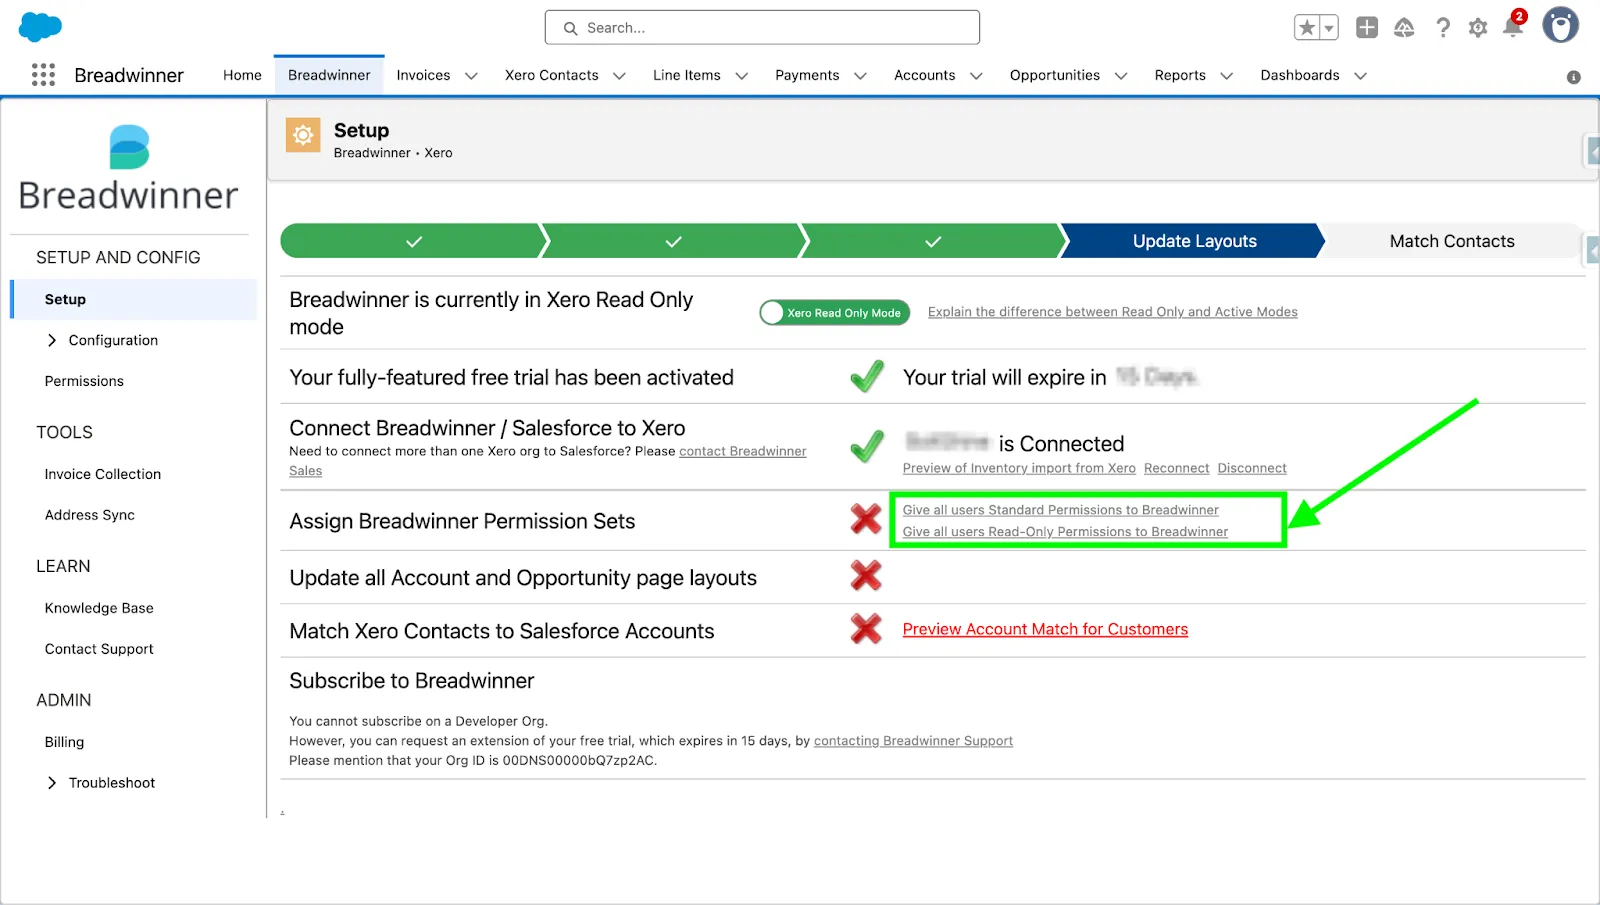Open Address Sync tool
Screen dimensions: 1600x905
(90, 515)
